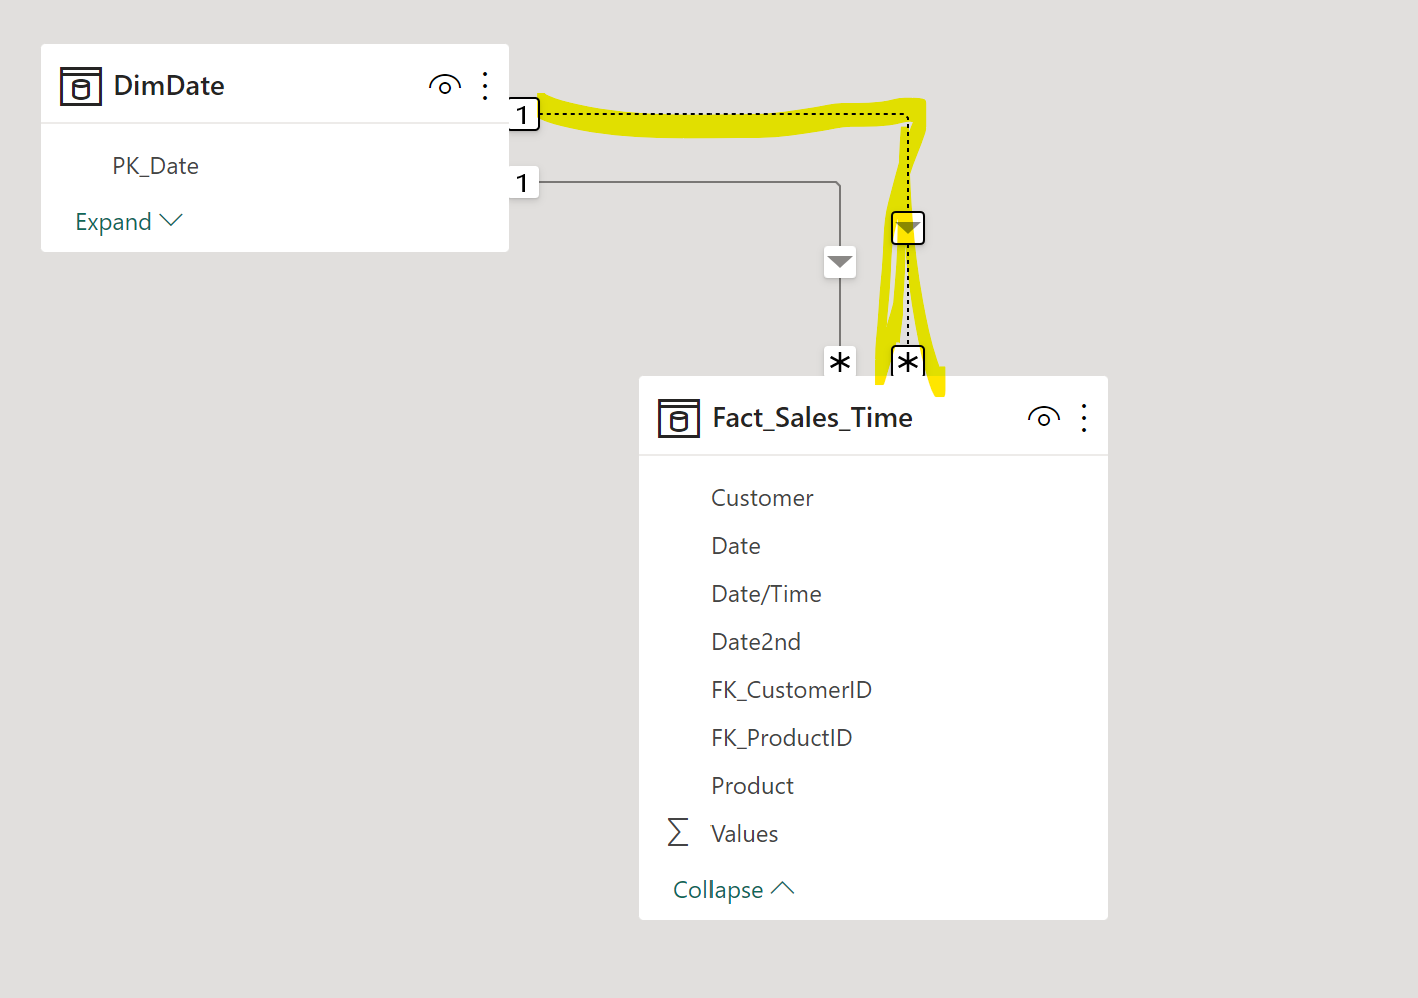The height and width of the screenshot is (998, 1418).
Task: Select the Date field in Fact_Sales_Time
Action: pos(736,546)
